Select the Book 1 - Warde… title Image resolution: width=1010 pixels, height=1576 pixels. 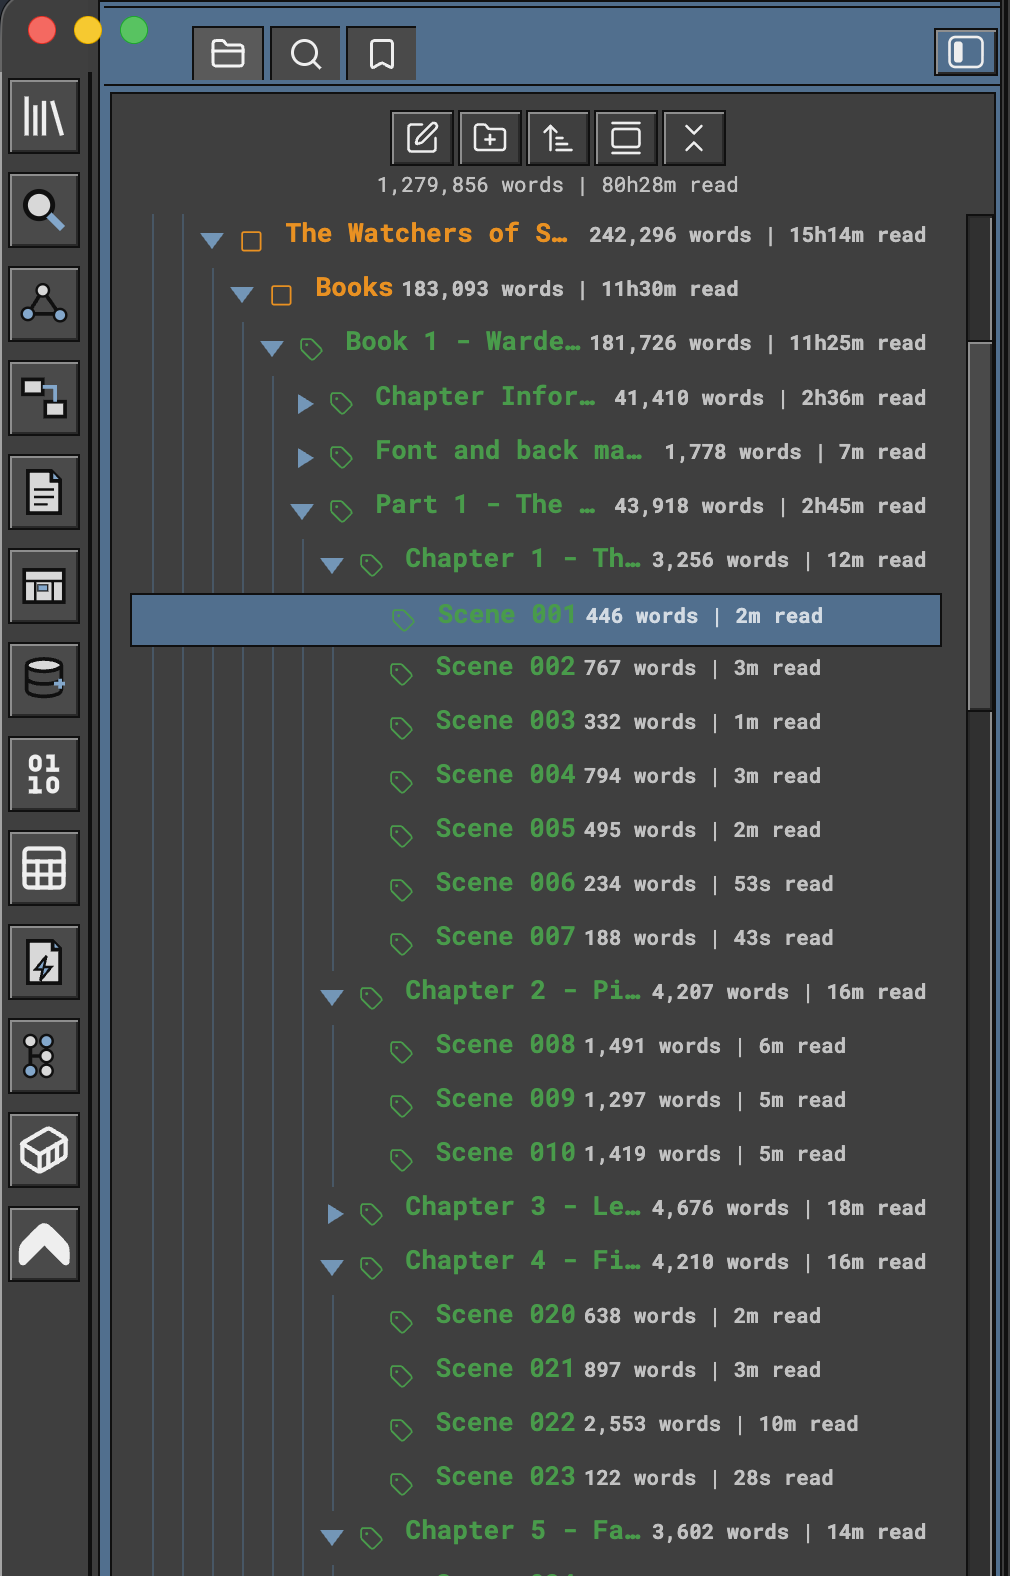click(x=462, y=342)
